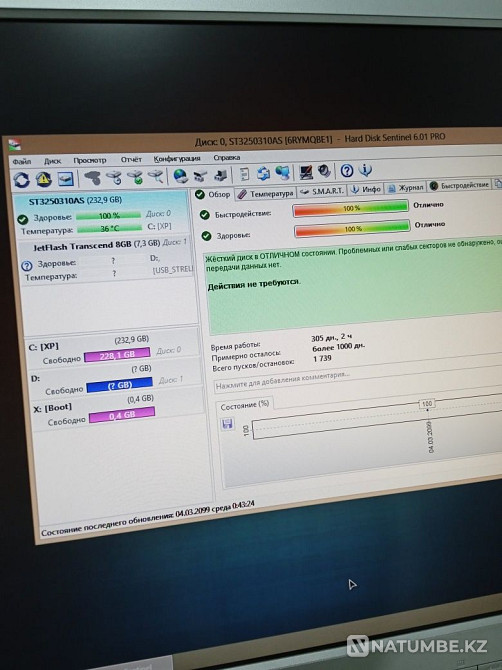The height and width of the screenshot is (670, 502).
Task: Open the Конфигурация menu
Action: click(177, 159)
